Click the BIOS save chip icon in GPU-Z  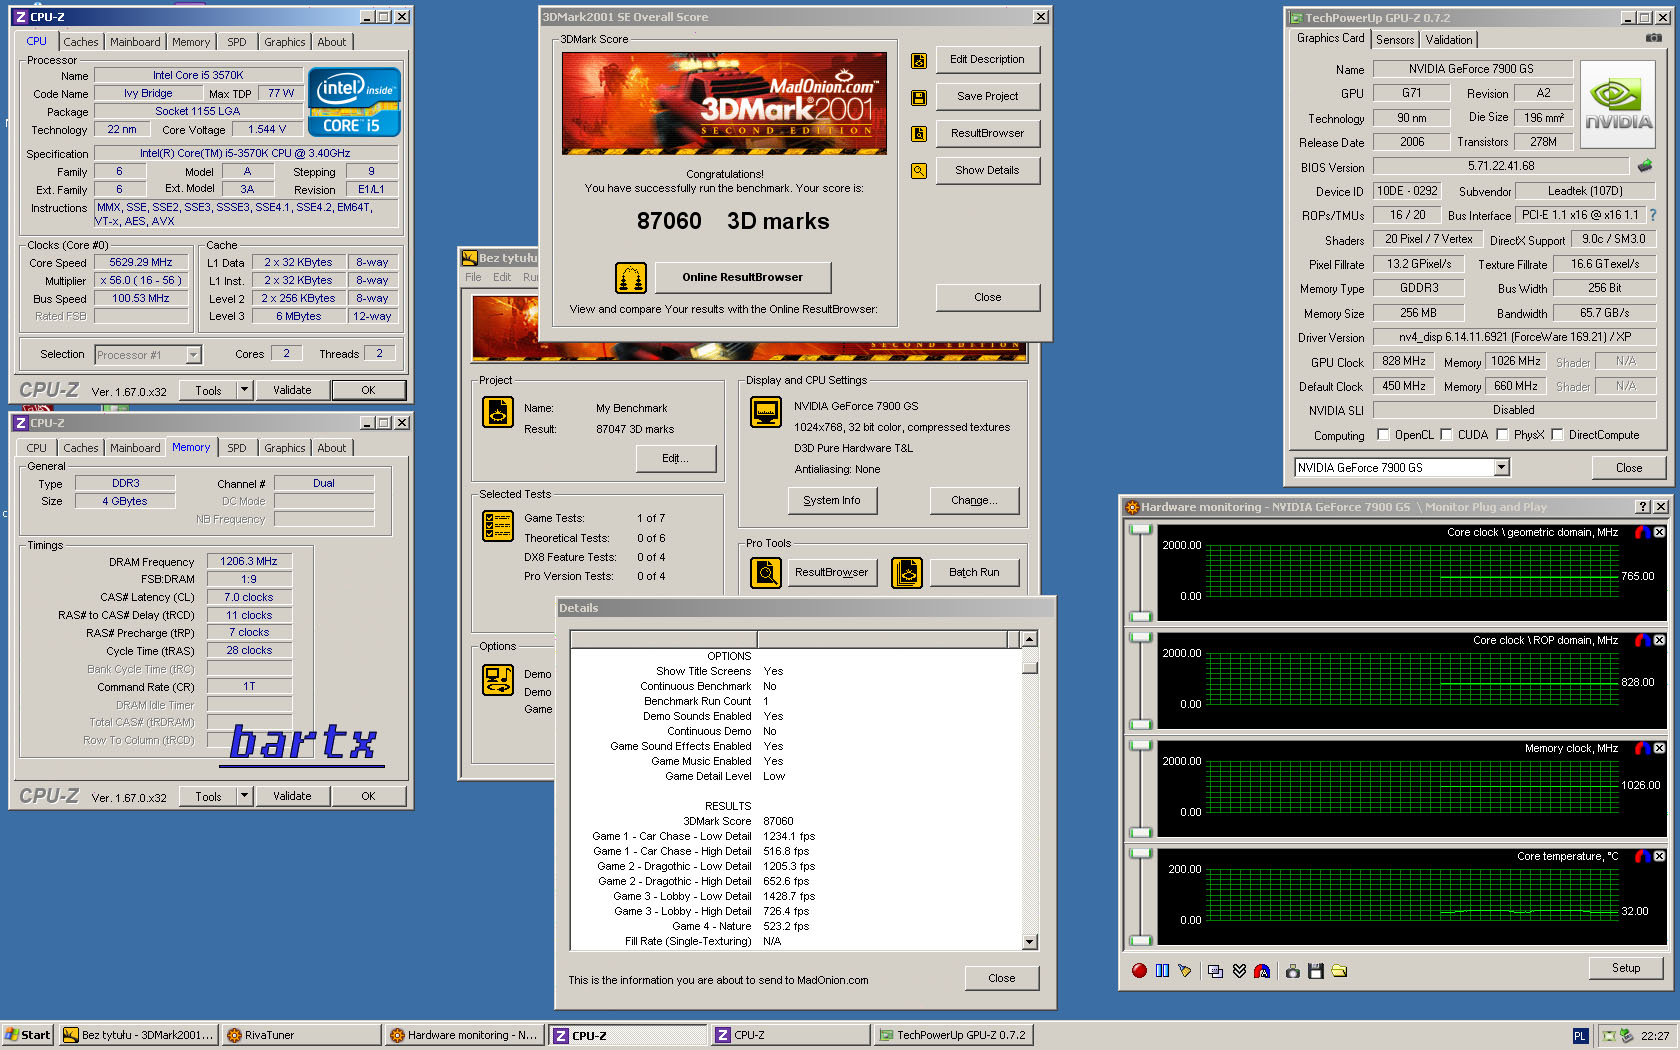click(1644, 166)
